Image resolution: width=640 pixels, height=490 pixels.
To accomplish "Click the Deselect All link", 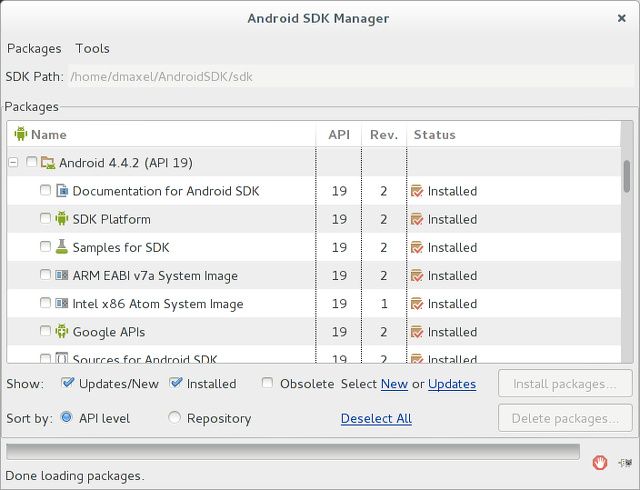I will [x=376, y=418].
